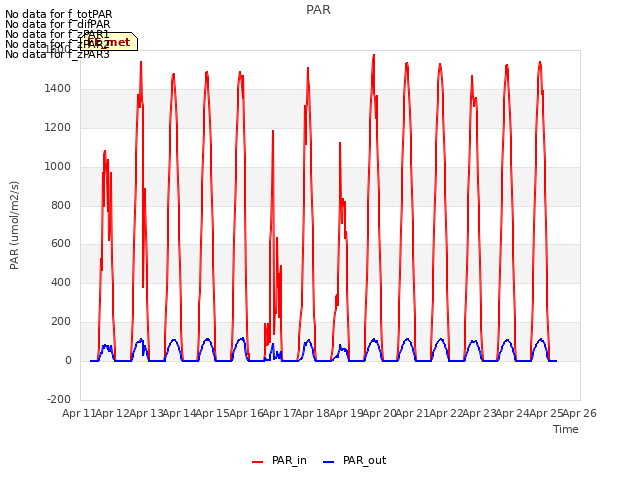The height and width of the screenshot is (480, 640).
Task: Click the Apr 14 x-axis tick label
Action: pyautogui.click(x=179, y=413)
